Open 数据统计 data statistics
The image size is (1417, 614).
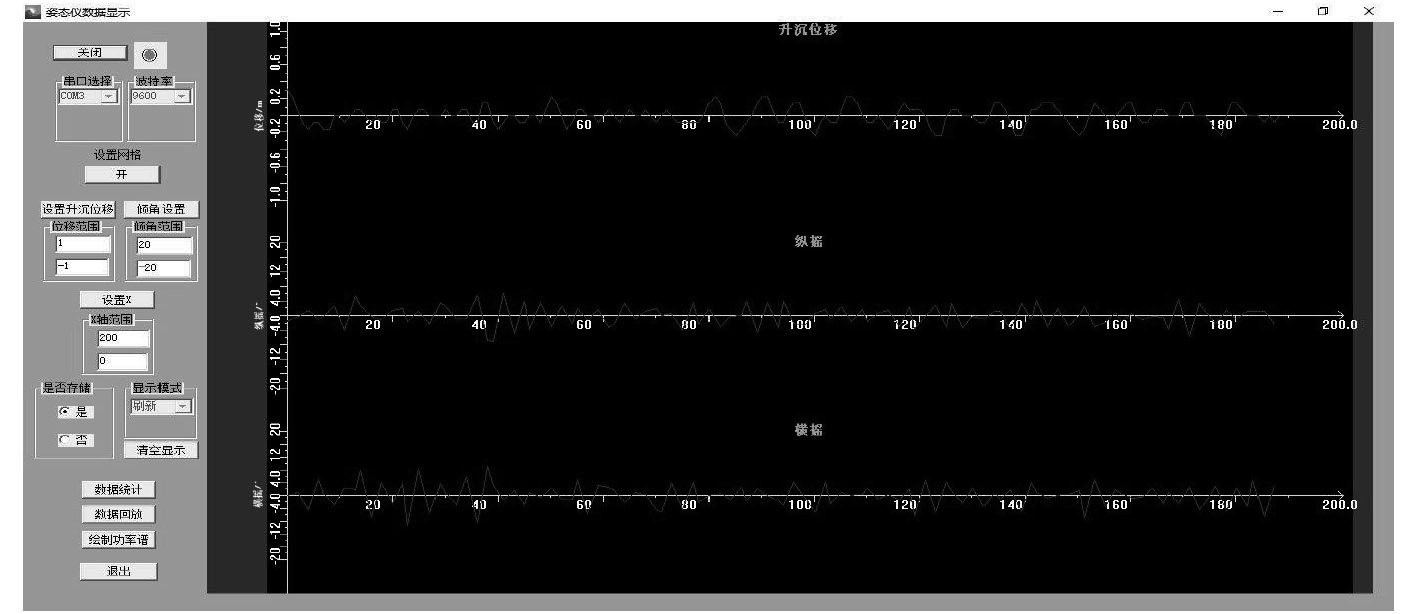point(118,490)
